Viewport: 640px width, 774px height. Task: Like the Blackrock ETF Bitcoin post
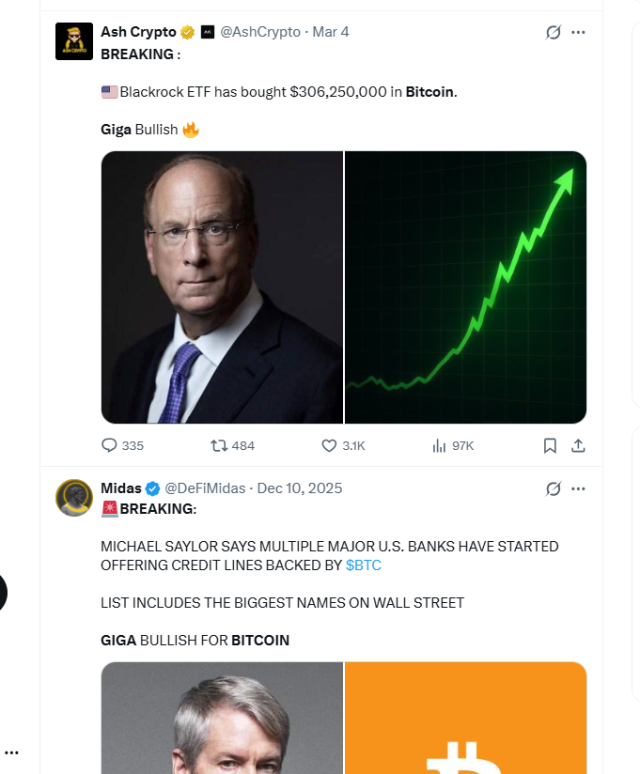329,446
